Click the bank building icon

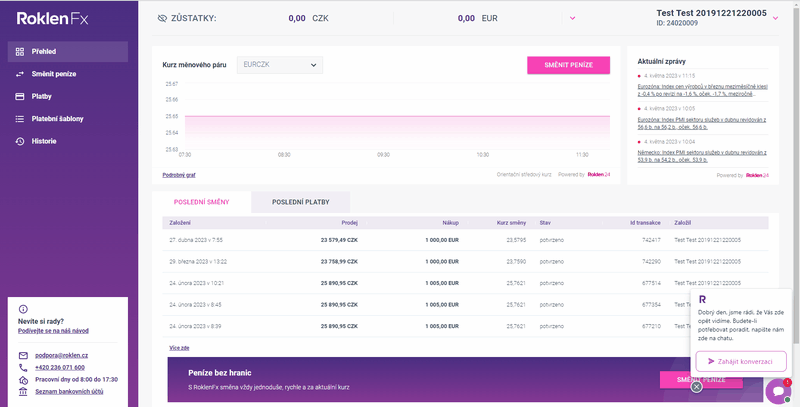click(x=23, y=392)
